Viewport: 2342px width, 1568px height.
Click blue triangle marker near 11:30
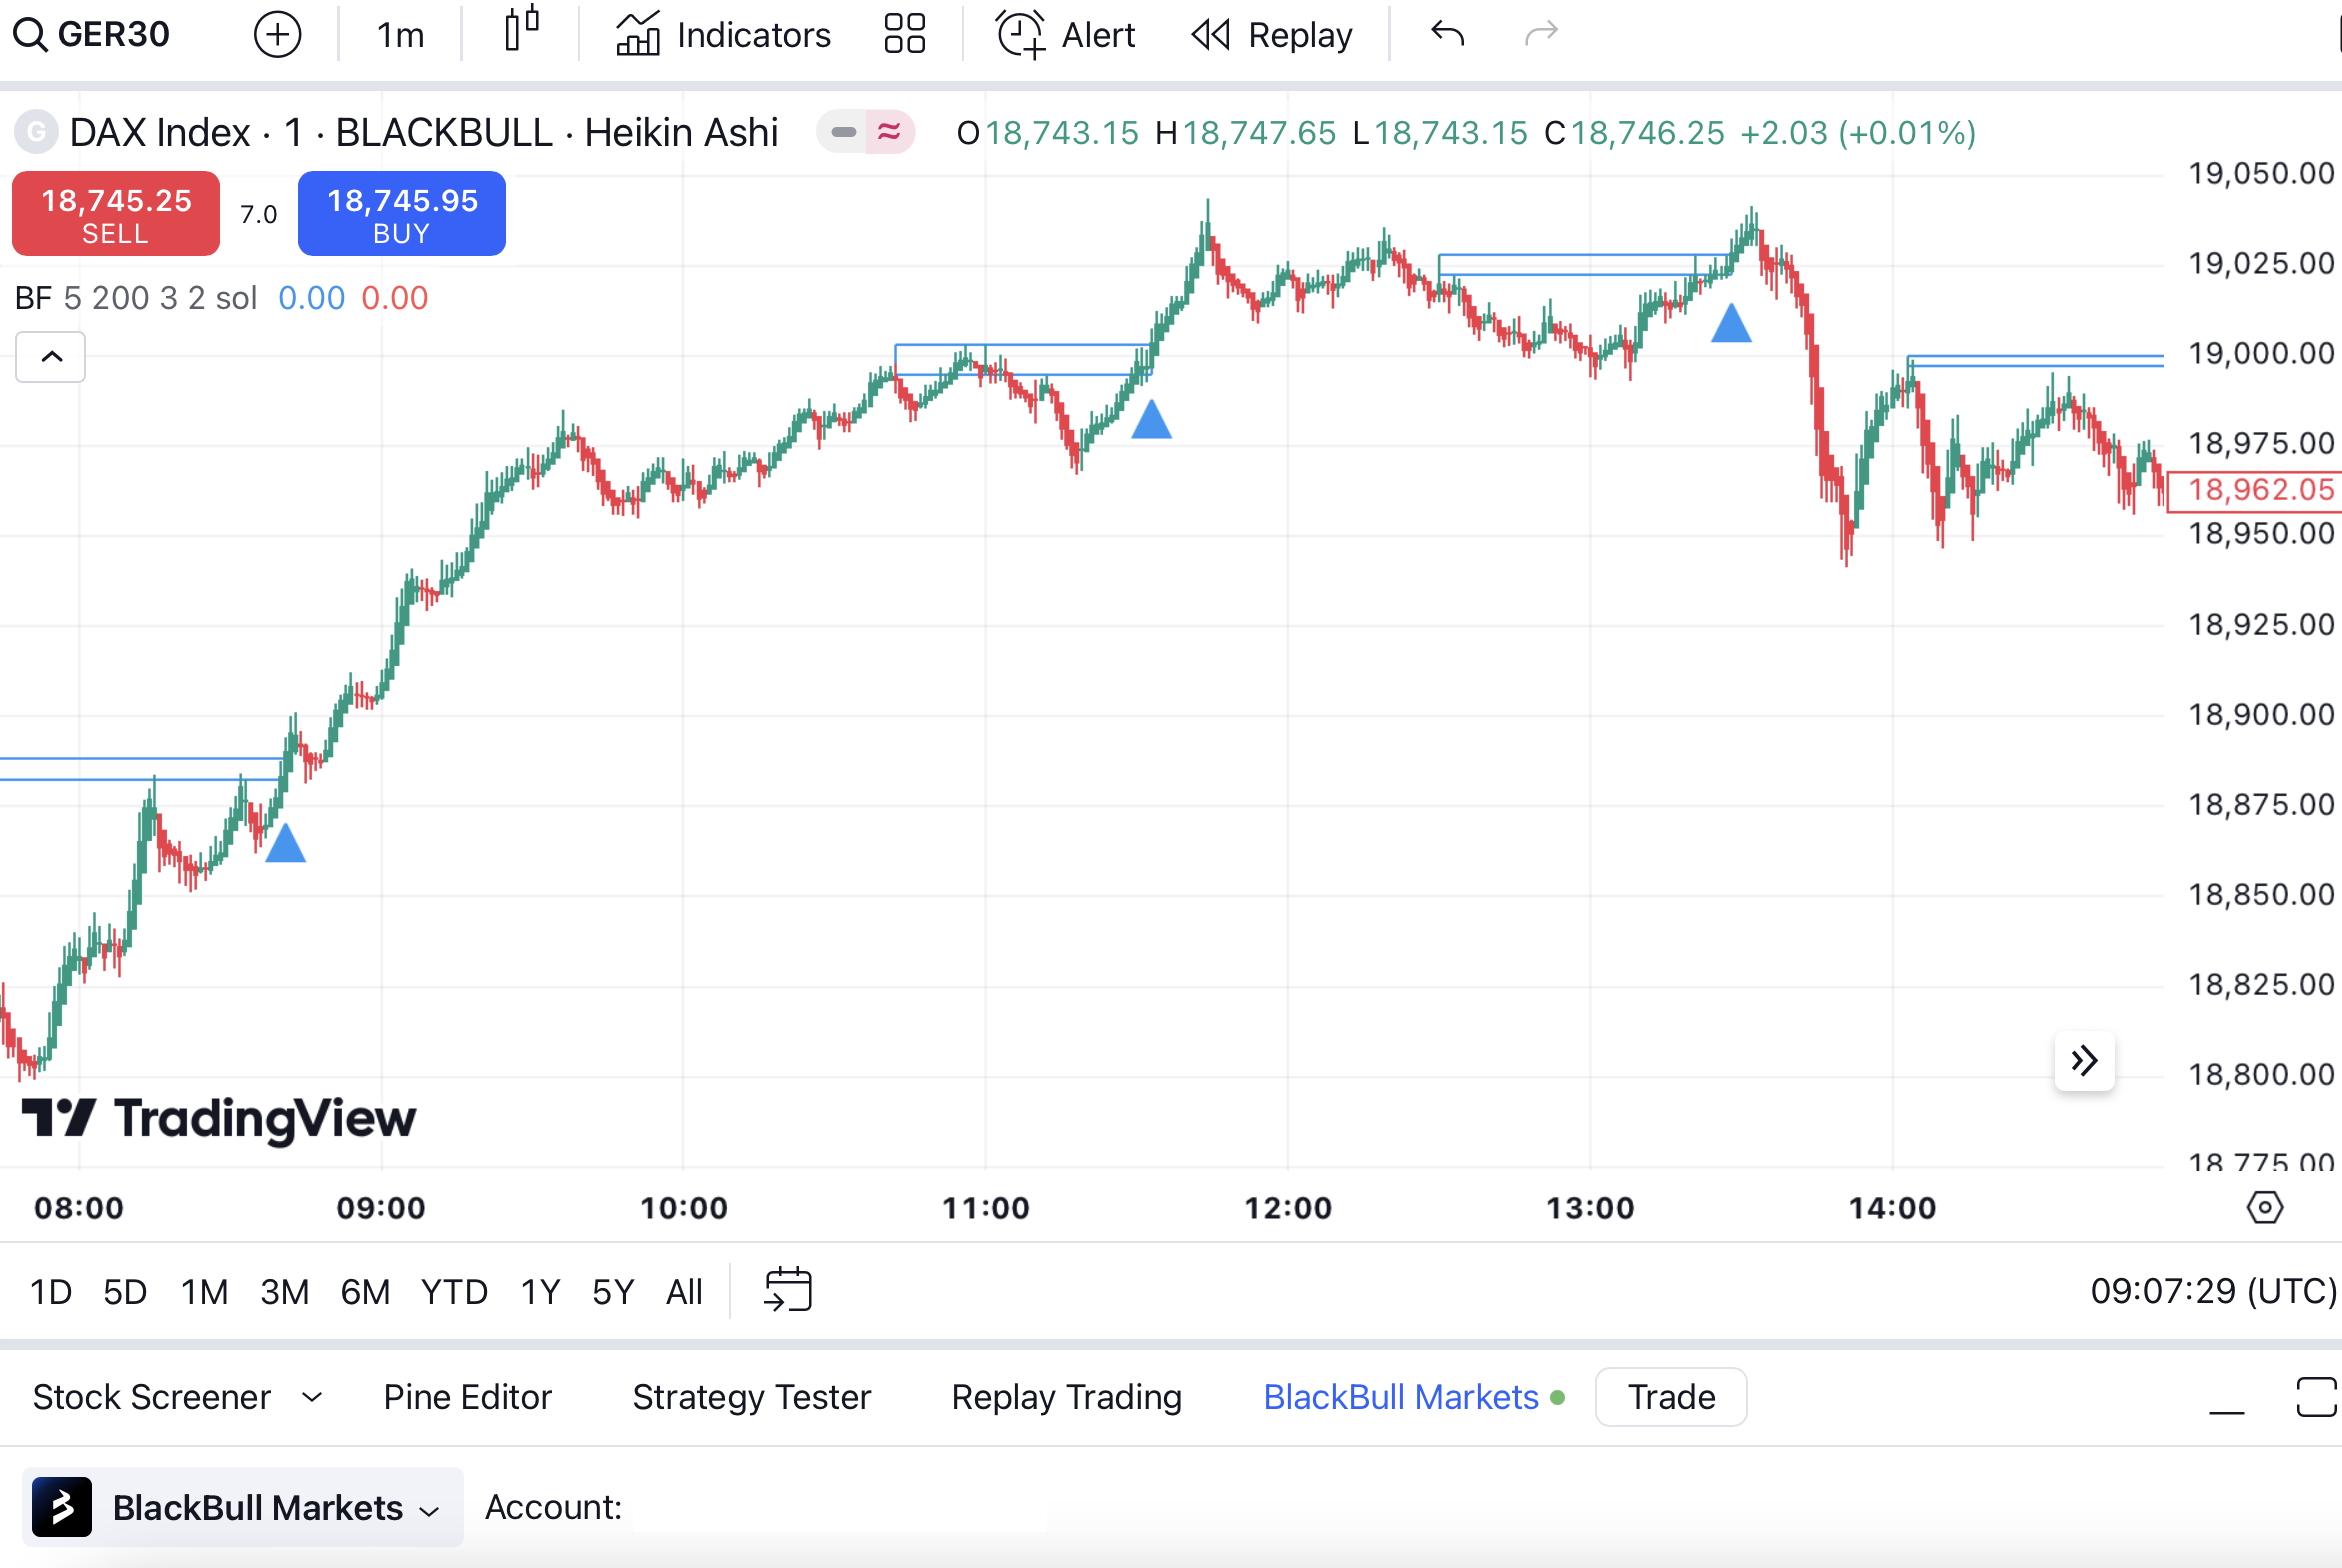1152,419
